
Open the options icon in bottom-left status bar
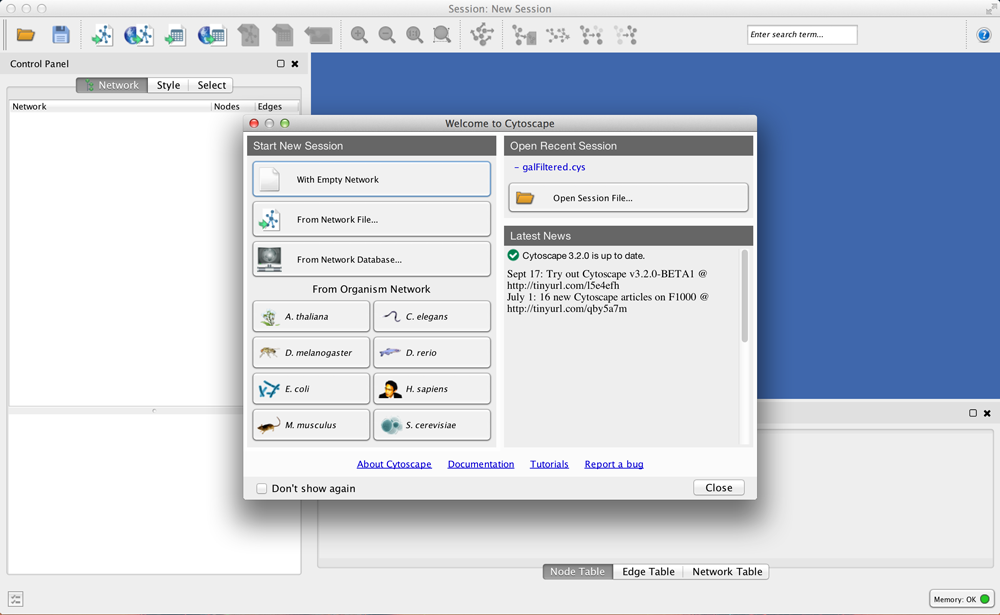(x=16, y=599)
